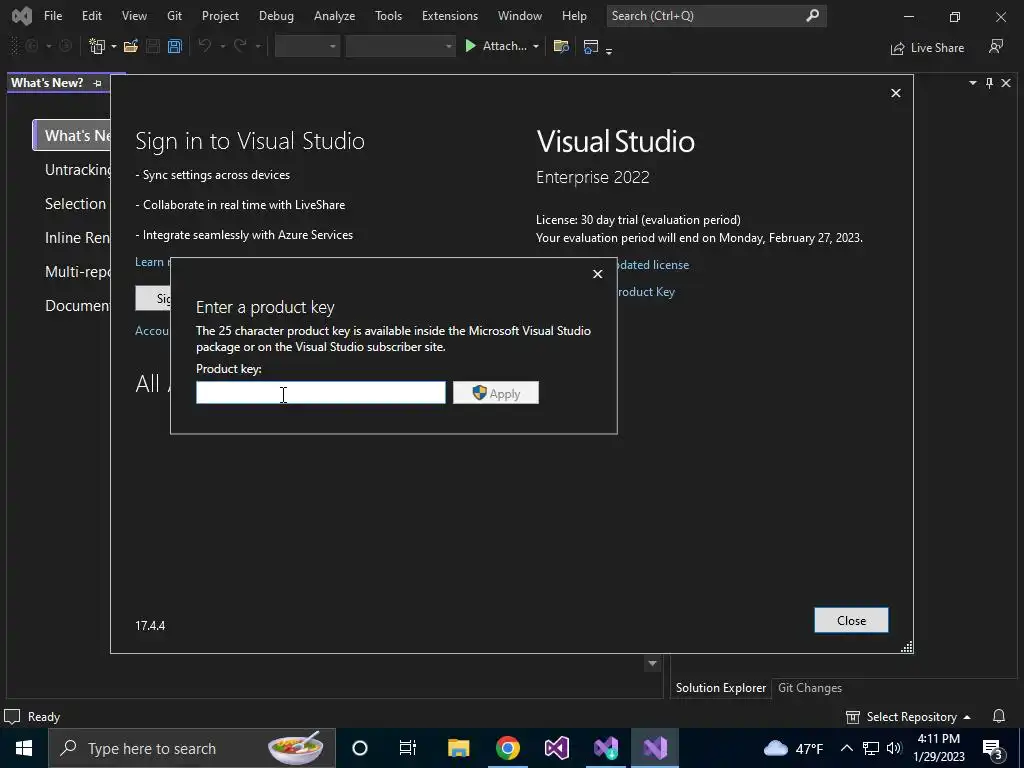Click the Redo arrow icon
This screenshot has width=1024, height=768.
coord(240,46)
